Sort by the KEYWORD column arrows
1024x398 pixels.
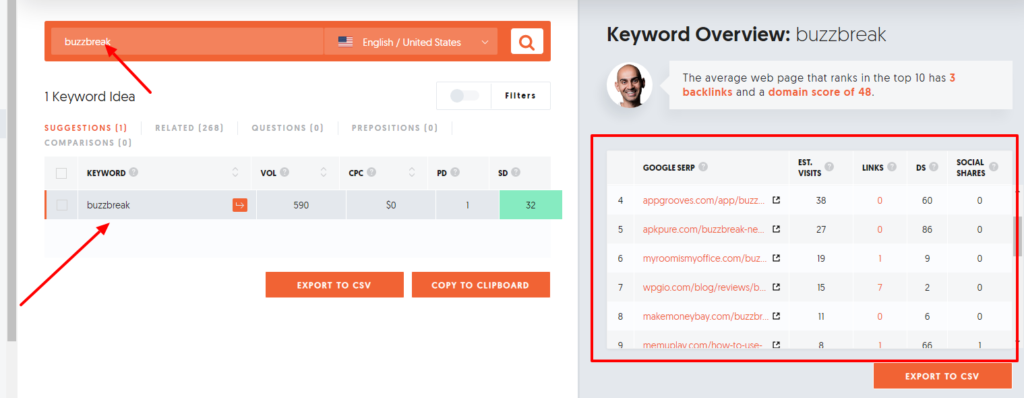click(x=235, y=173)
